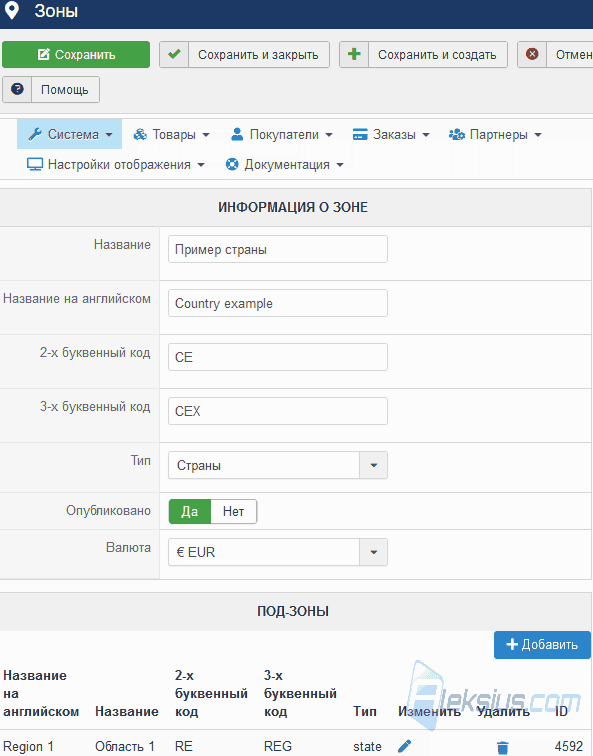Click the map pin icon beside Зоны

point(12,11)
